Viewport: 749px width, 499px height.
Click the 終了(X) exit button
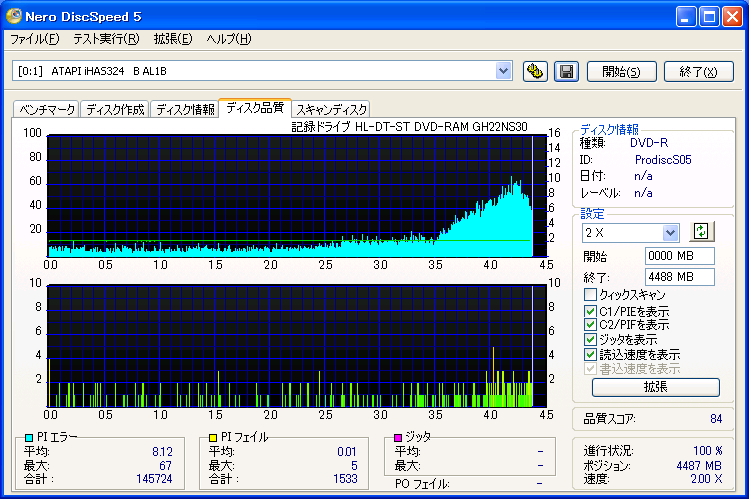click(x=698, y=72)
